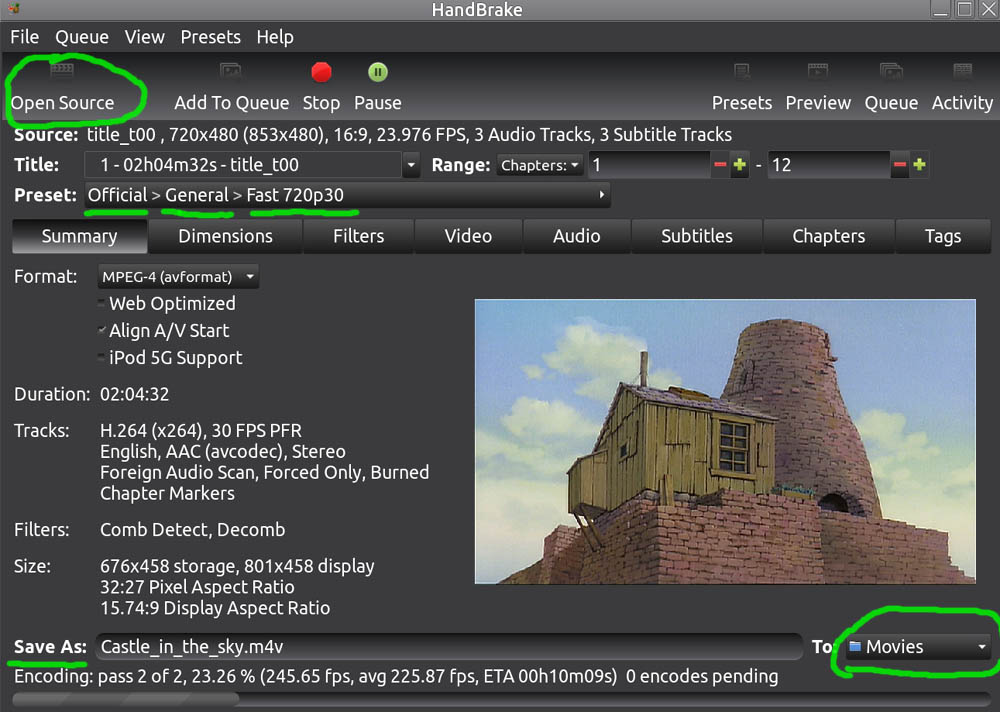Open the Help menu
Viewport: 1000px width, 712px height.
tap(275, 37)
